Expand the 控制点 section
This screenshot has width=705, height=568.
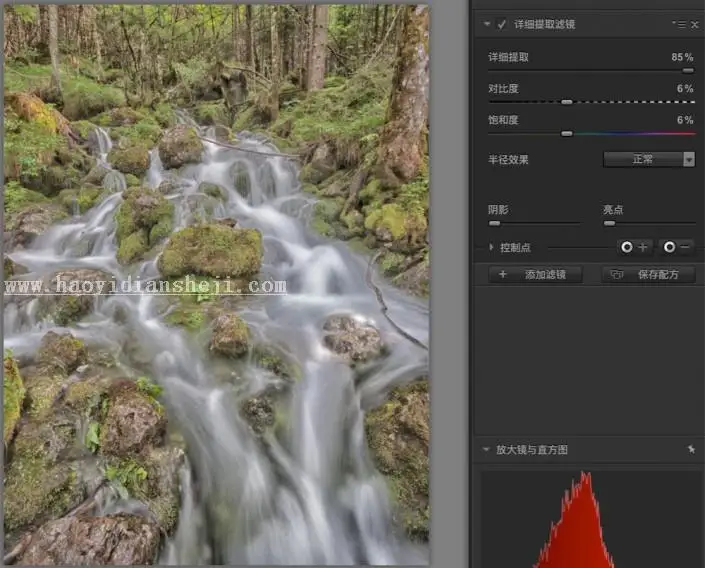pos(491,247)
